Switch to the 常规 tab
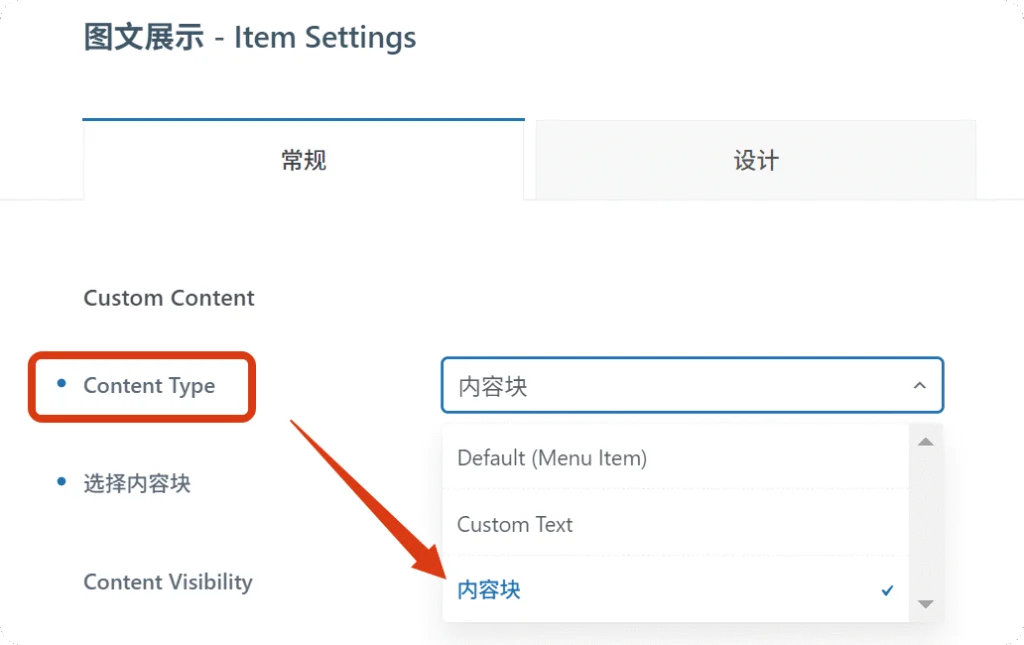Image resolution: width=1024 pixels, height=645 pixels. tap(304, 159)
